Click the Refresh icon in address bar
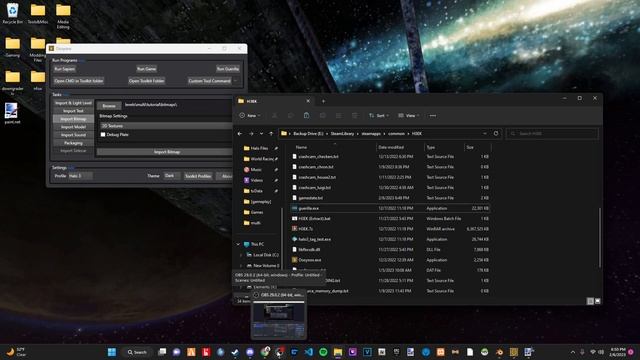This screenshot has width=640, height=360. coord(496,133)
